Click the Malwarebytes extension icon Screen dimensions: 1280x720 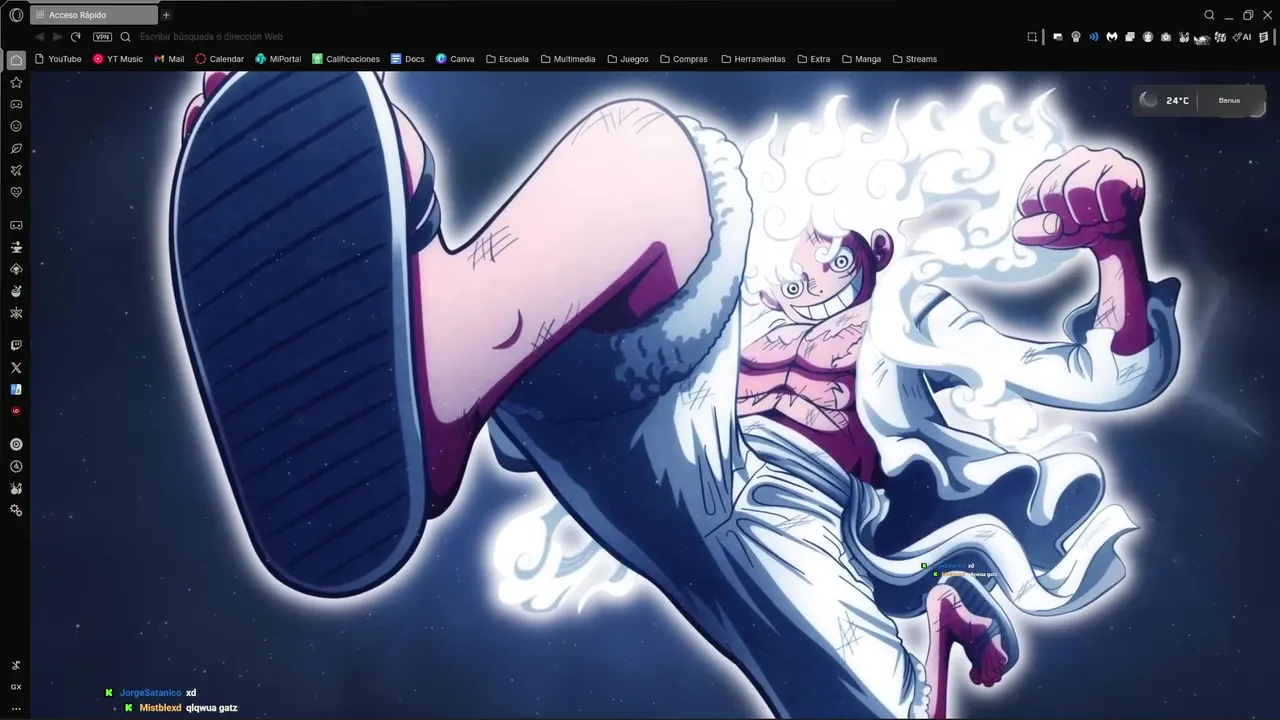click(x=1112, y=37)
